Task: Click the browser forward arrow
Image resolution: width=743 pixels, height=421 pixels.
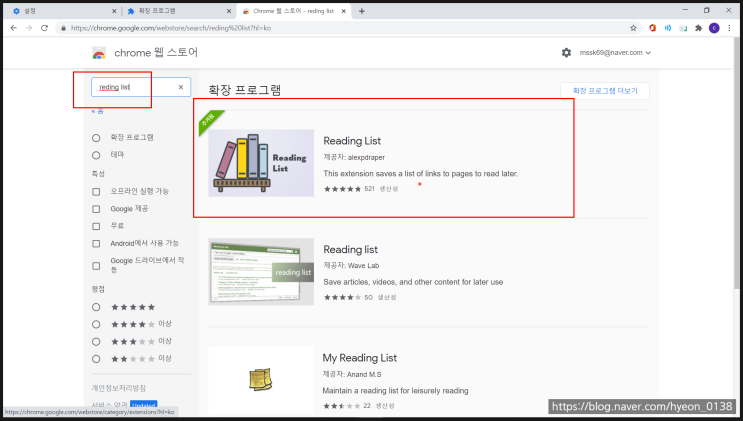Action: pos(29,28)
